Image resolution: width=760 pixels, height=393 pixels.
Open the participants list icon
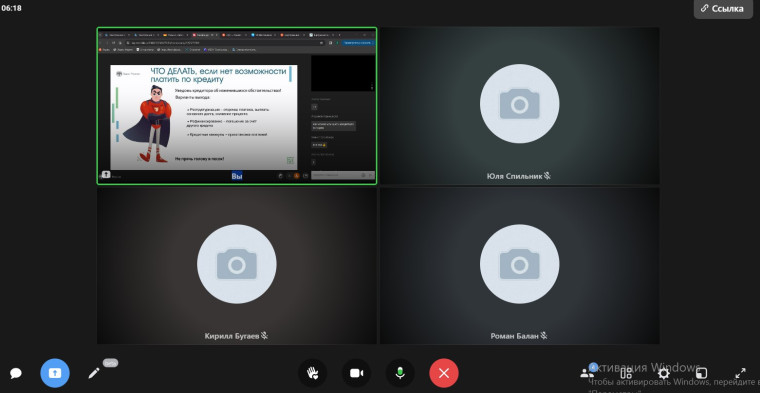click(x=587, y=373)
